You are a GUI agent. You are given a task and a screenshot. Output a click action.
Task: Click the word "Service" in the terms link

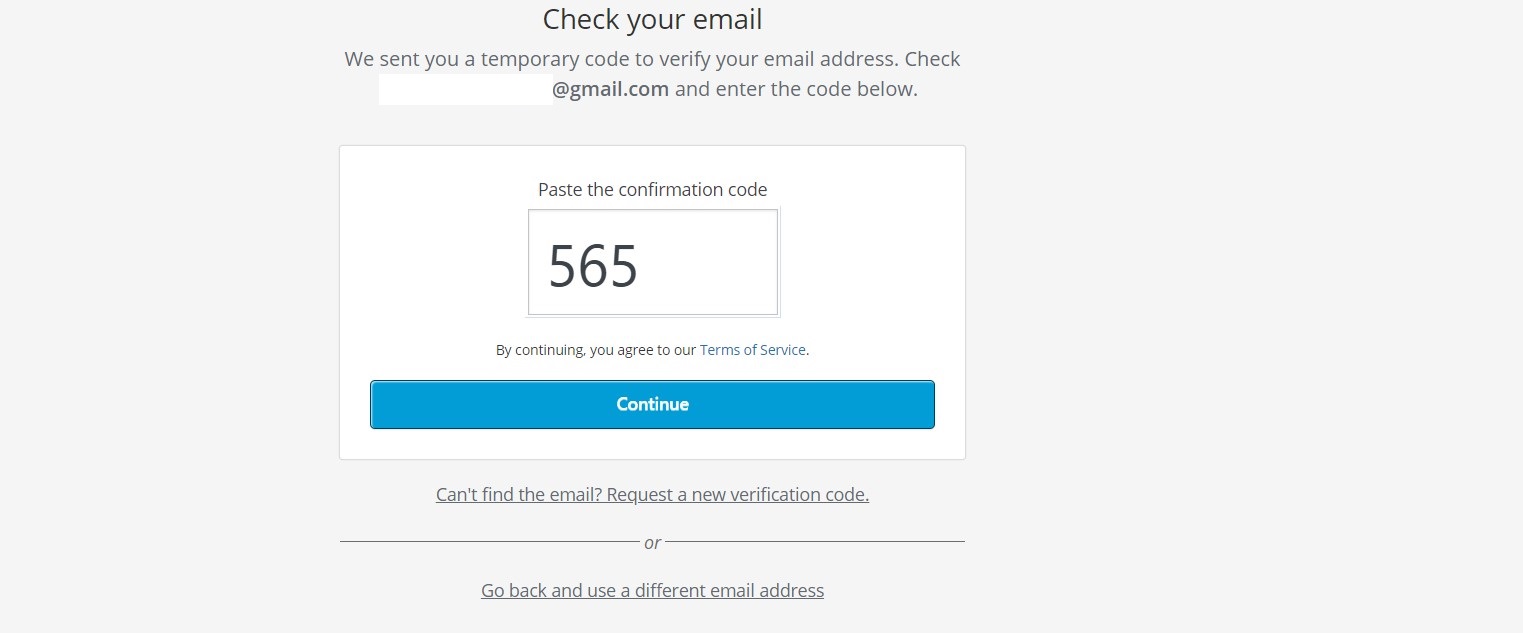780,350
